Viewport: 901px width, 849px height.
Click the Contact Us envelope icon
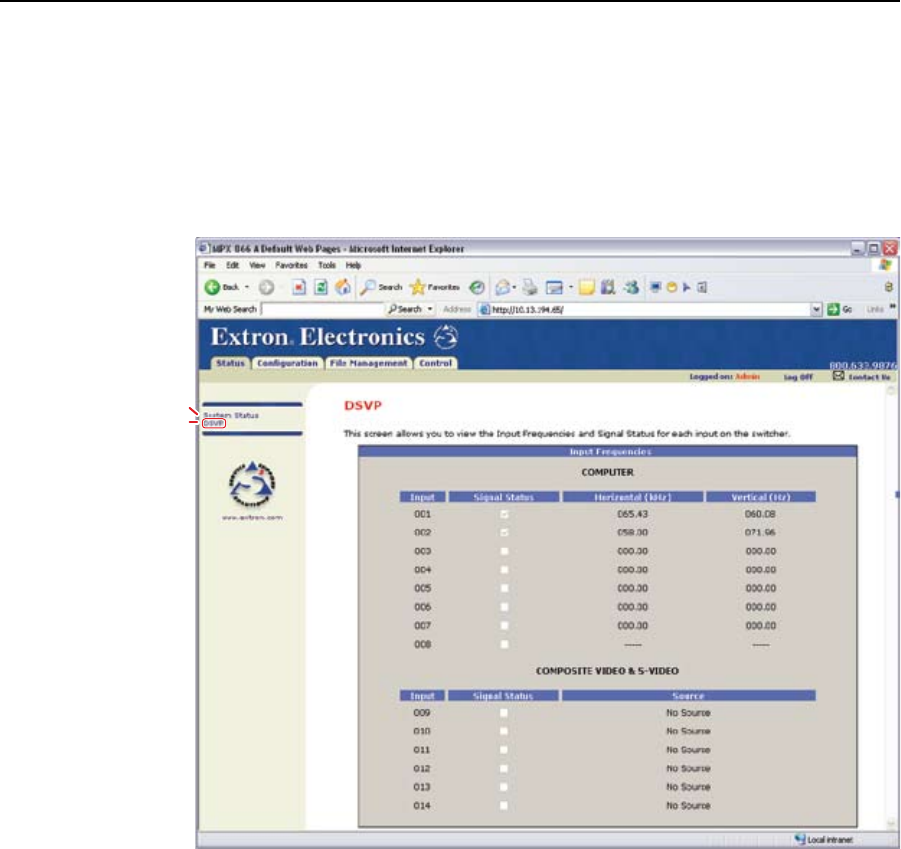tap(839, 377)
